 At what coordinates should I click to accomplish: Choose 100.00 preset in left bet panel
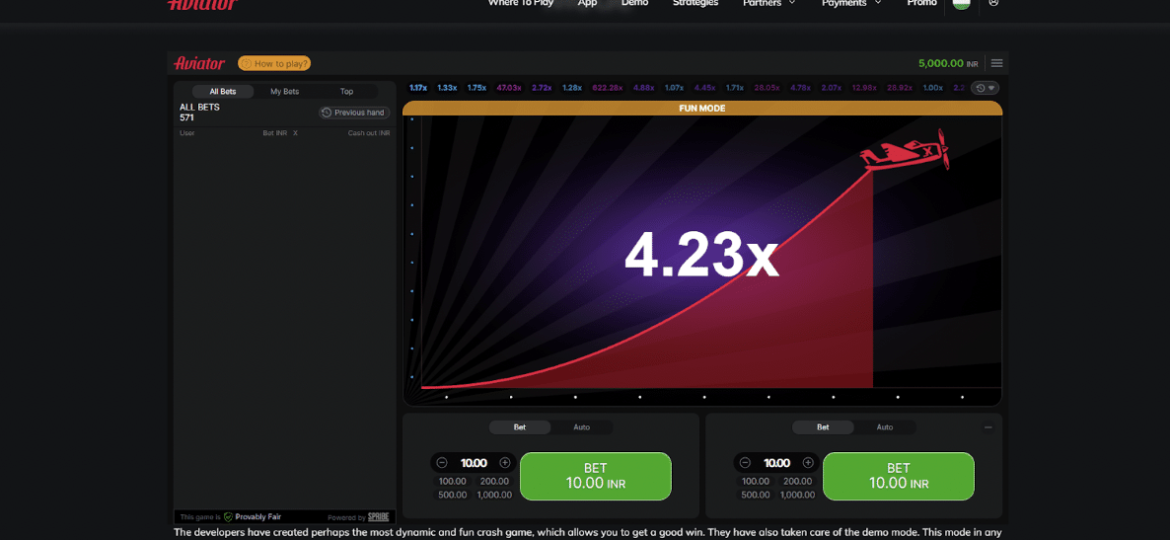(452, 481)
